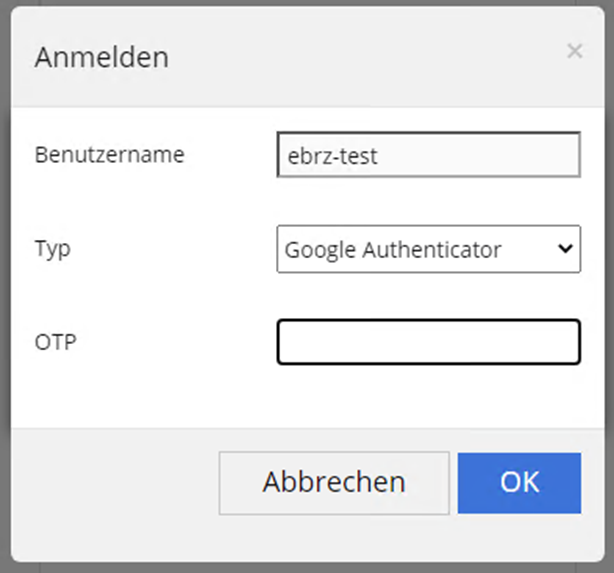The image size is (614, 573).
Task: Select the ebrz-test text in the username box
Action: 332,156
